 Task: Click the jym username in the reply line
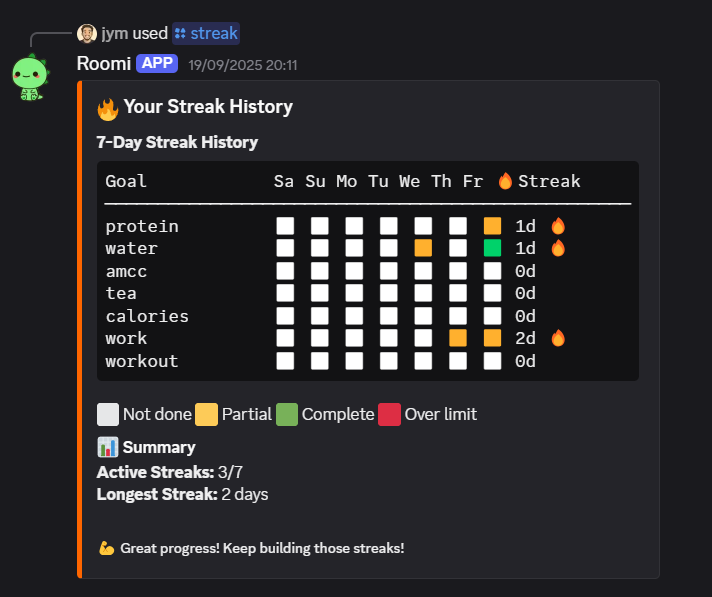[x=114, y=33]
